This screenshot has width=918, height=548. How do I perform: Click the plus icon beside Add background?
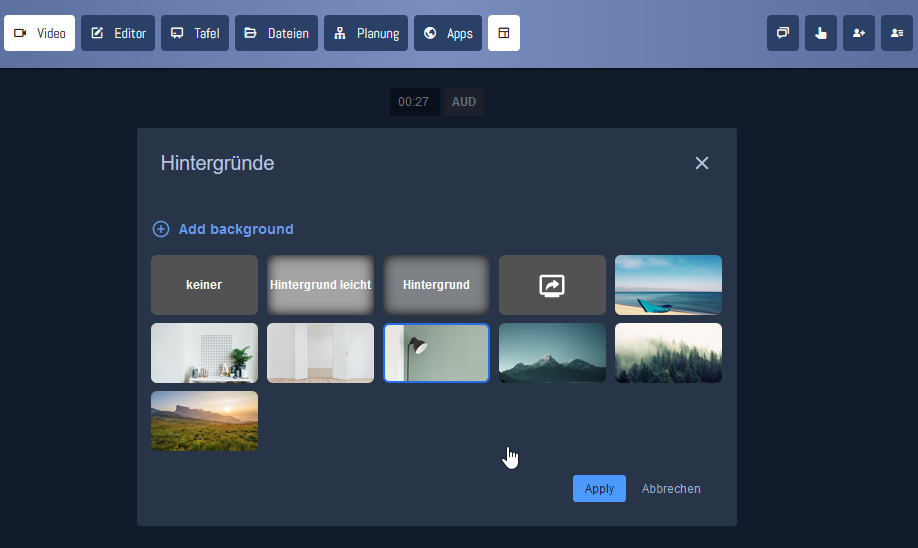[x=161, y=229]
